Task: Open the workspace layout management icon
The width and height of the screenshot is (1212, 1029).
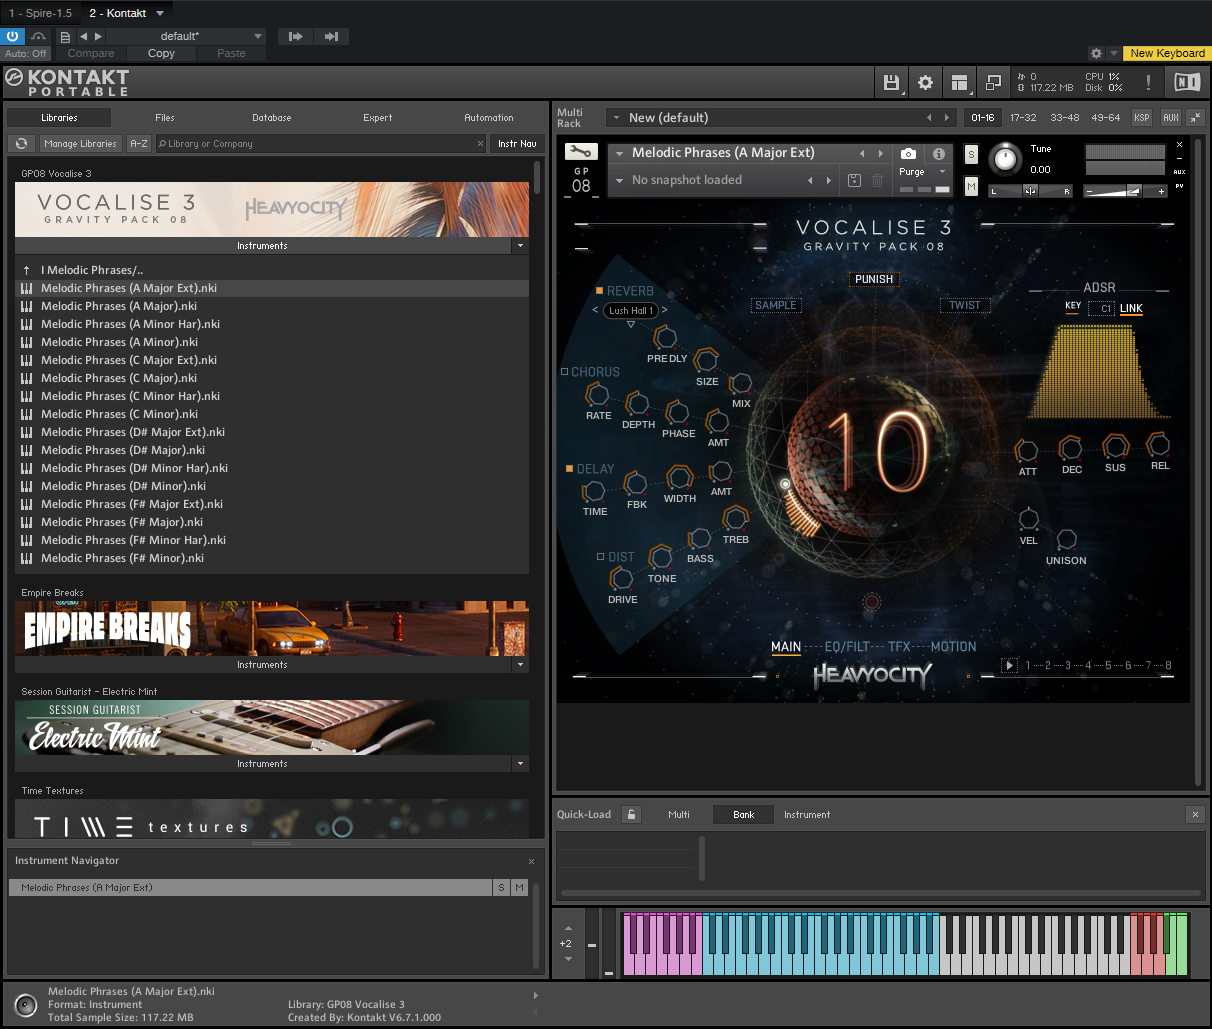Action: (x=960, y=83)
